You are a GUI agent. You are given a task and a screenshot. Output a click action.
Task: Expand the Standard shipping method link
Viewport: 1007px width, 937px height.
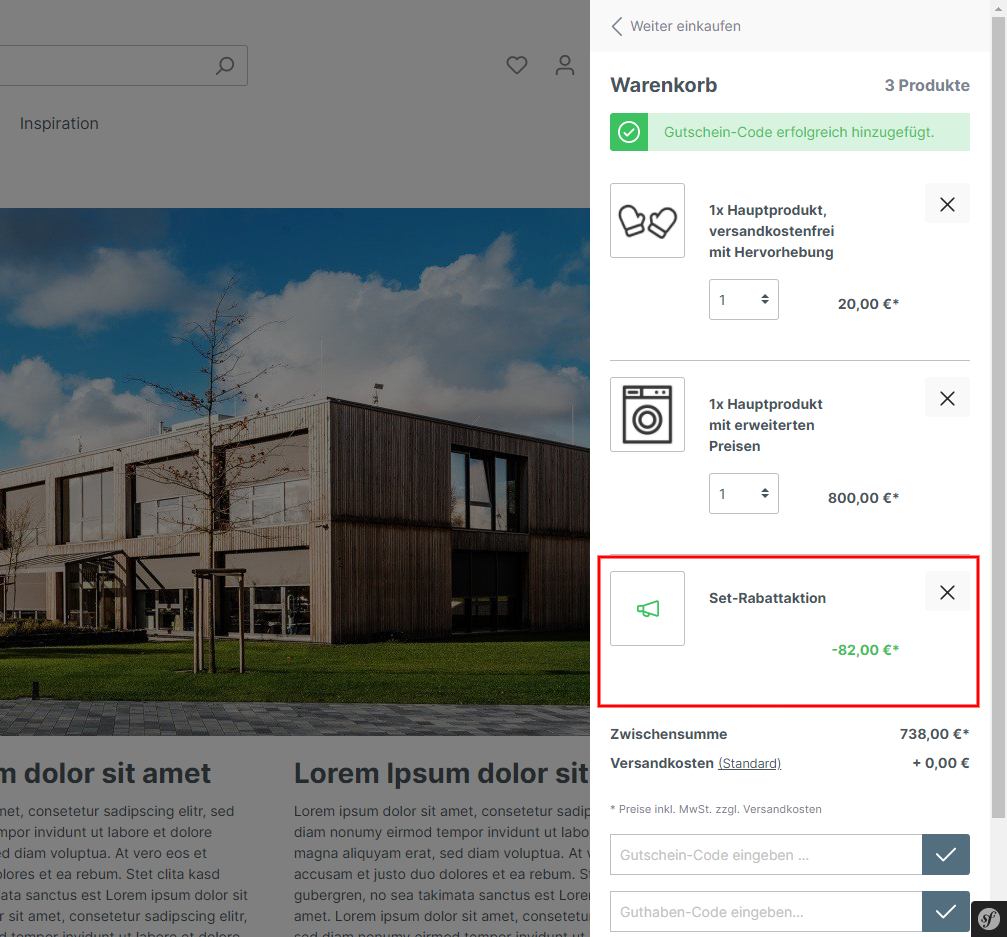click(749, 763)
